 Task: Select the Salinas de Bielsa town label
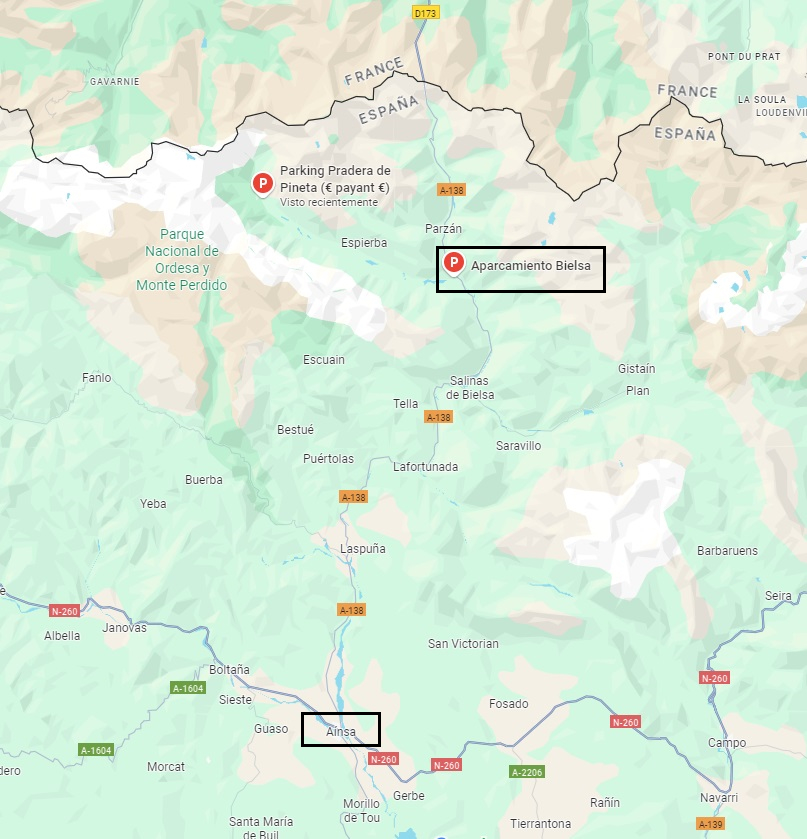[x=470, y=387]
